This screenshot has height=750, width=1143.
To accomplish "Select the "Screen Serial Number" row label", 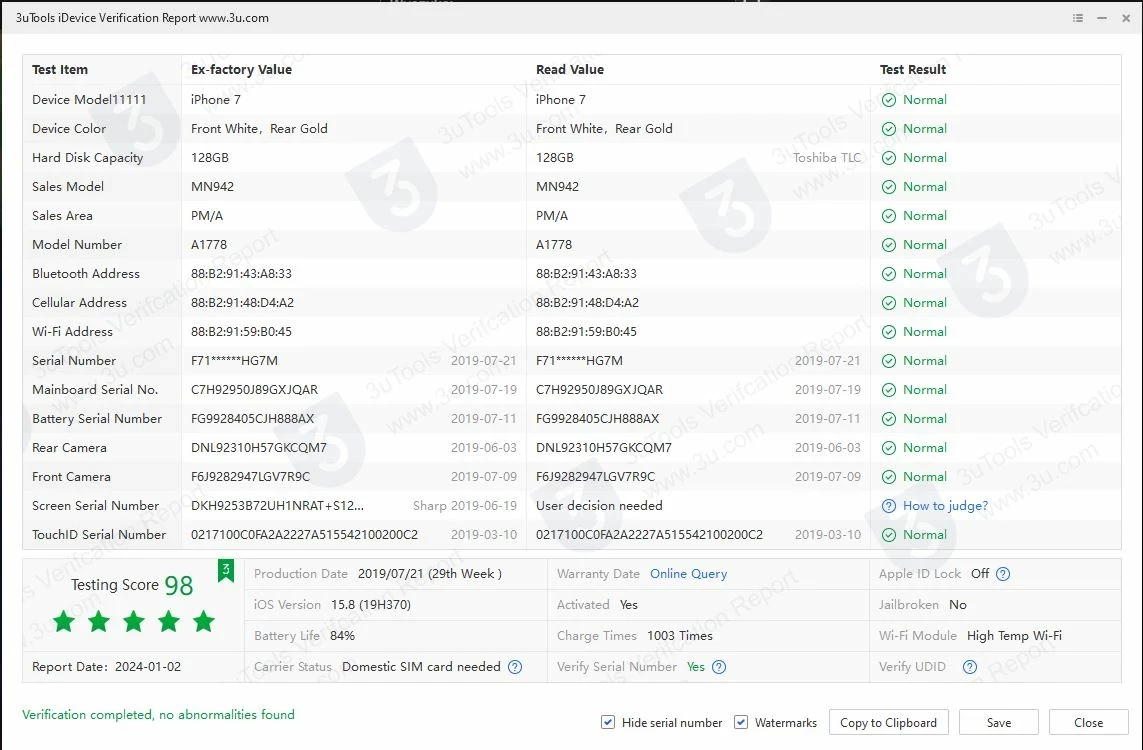I will coord(95,506).
